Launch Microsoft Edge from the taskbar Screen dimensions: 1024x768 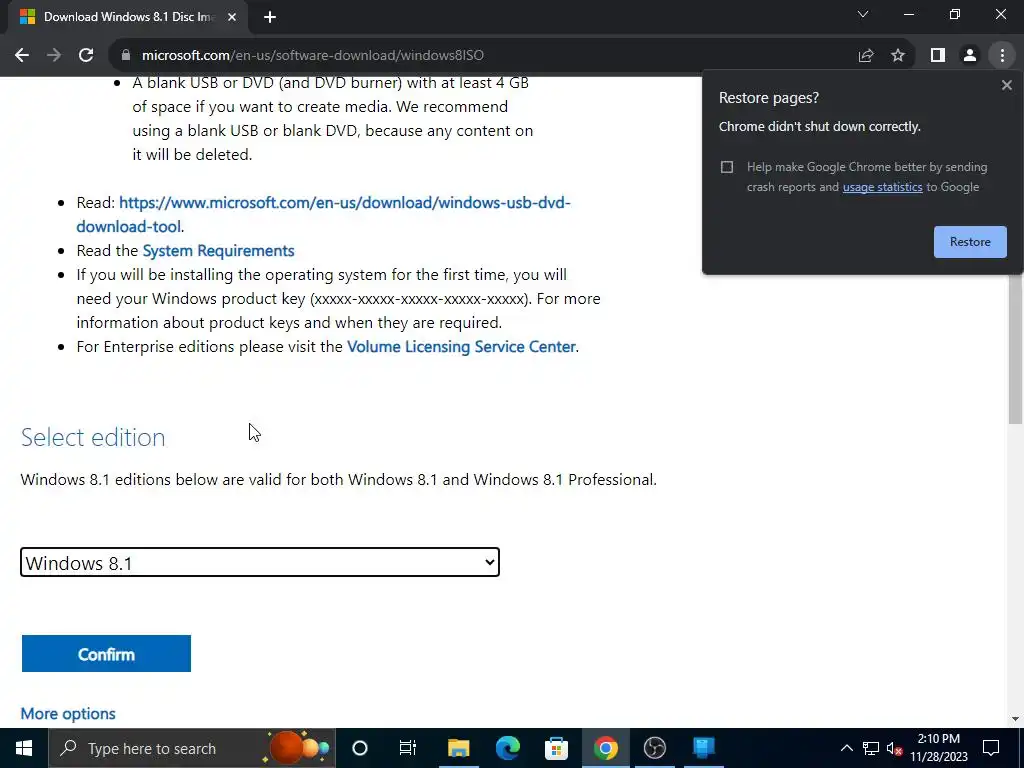click(507, 748)
